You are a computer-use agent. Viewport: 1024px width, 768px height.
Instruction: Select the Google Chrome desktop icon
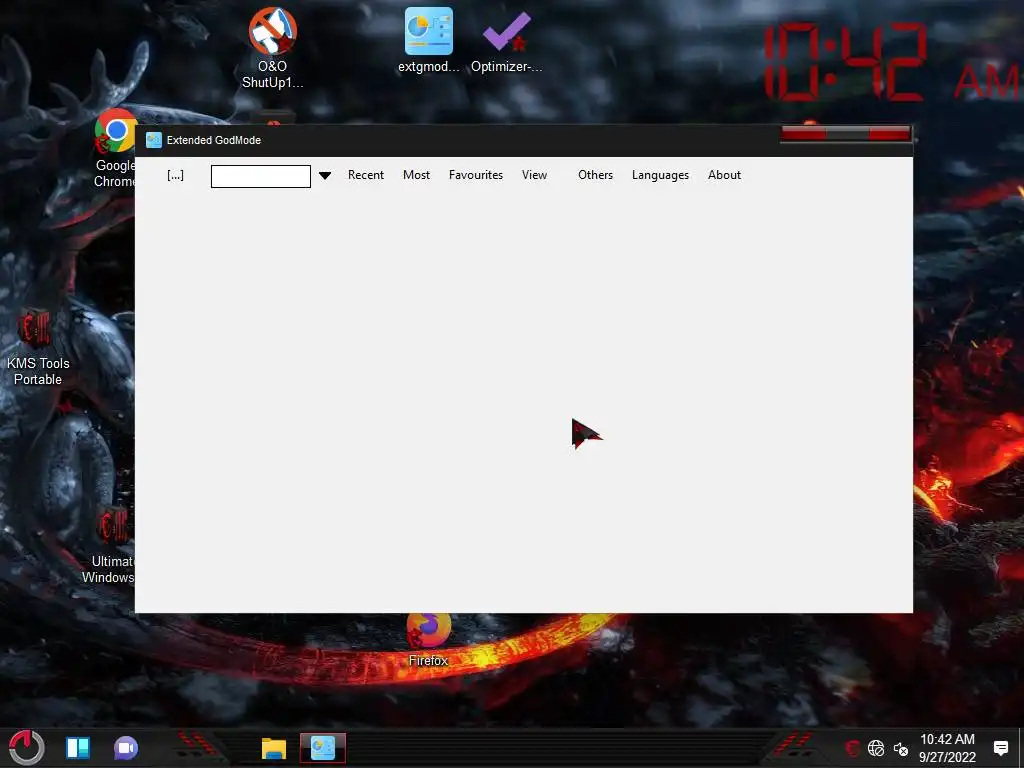click(115, 149)
